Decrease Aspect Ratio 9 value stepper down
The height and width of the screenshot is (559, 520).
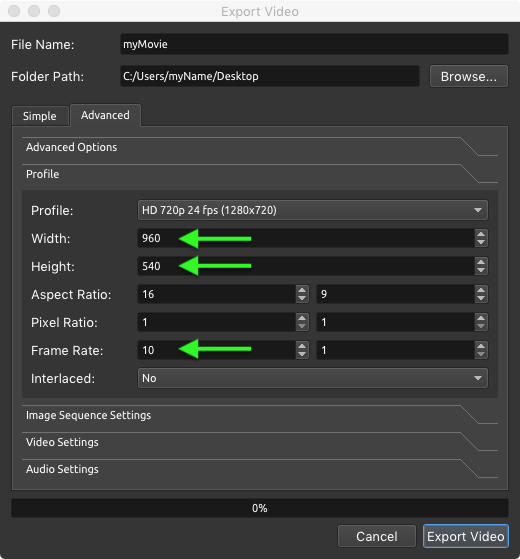[481, 298]
